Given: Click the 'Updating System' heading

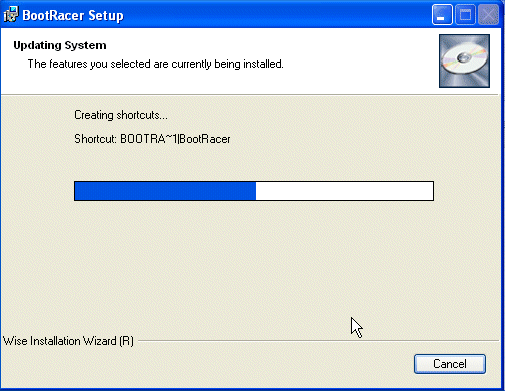Looking at the screenshot, I should point(60,45).
